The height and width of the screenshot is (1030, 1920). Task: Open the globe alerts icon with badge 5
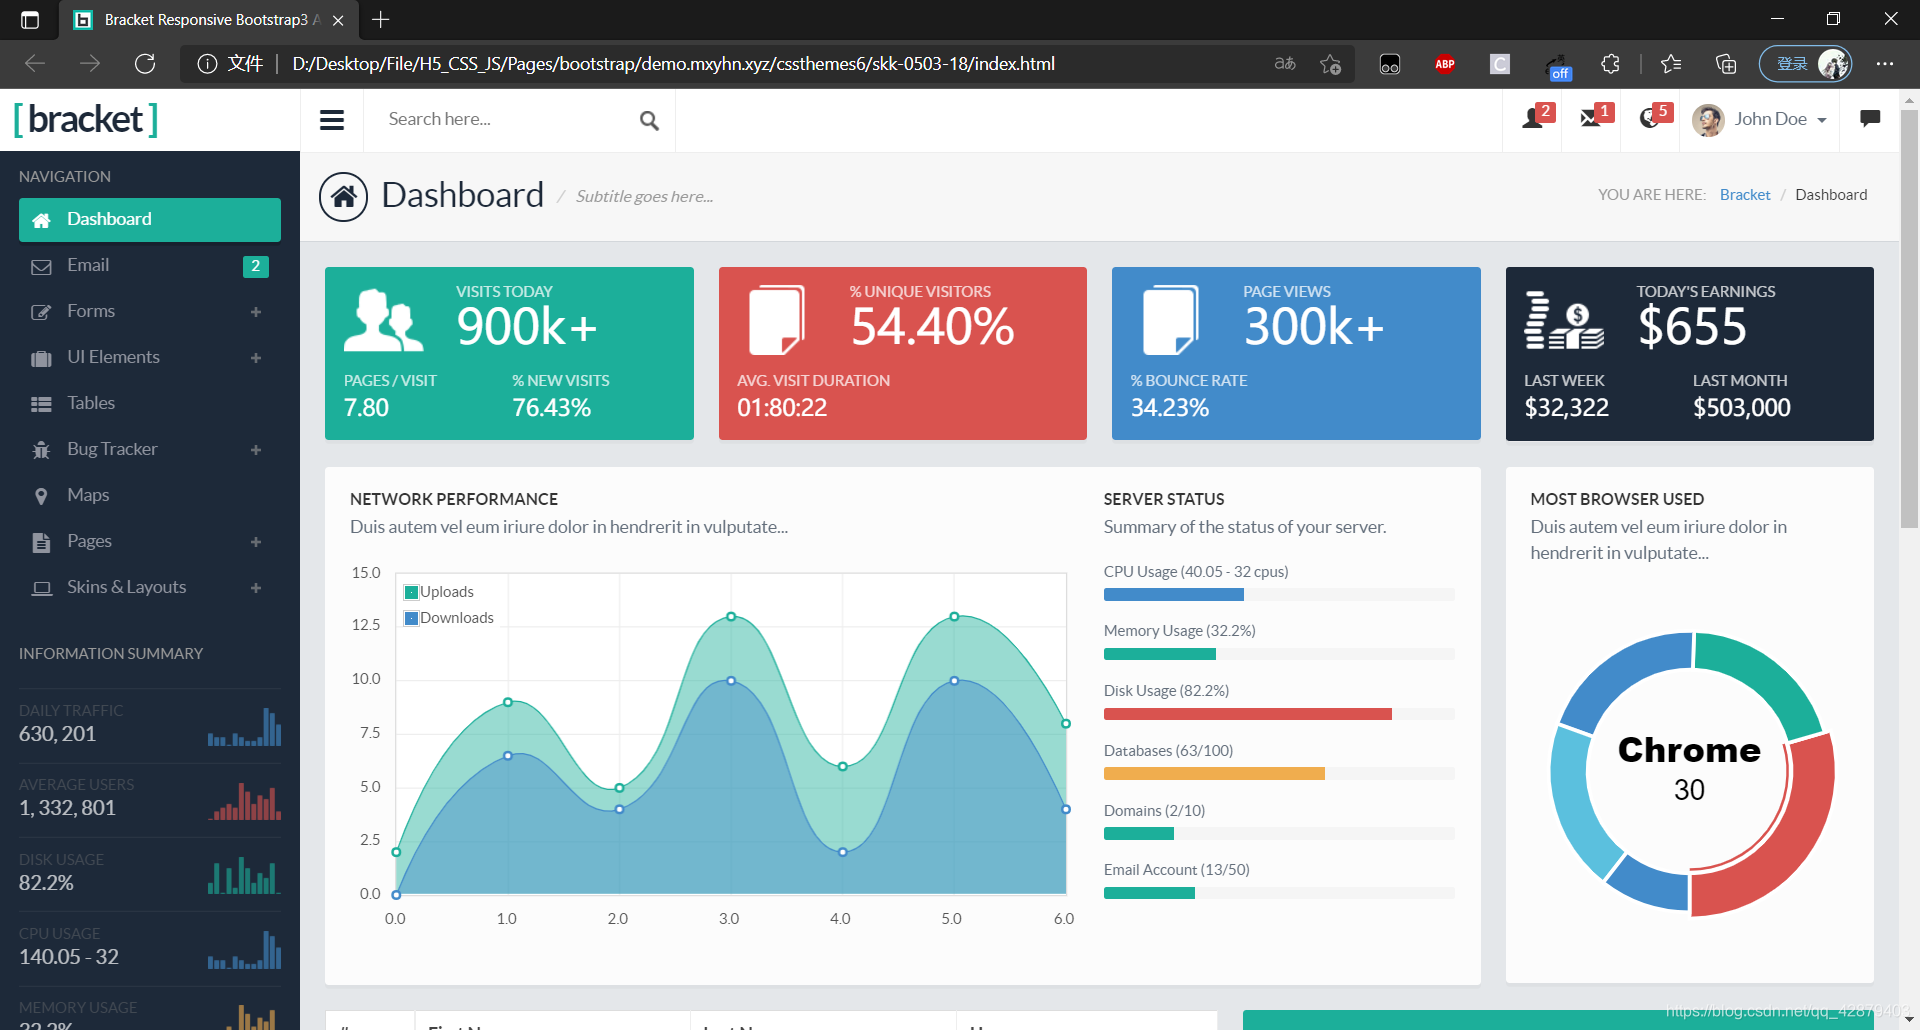1652,118
